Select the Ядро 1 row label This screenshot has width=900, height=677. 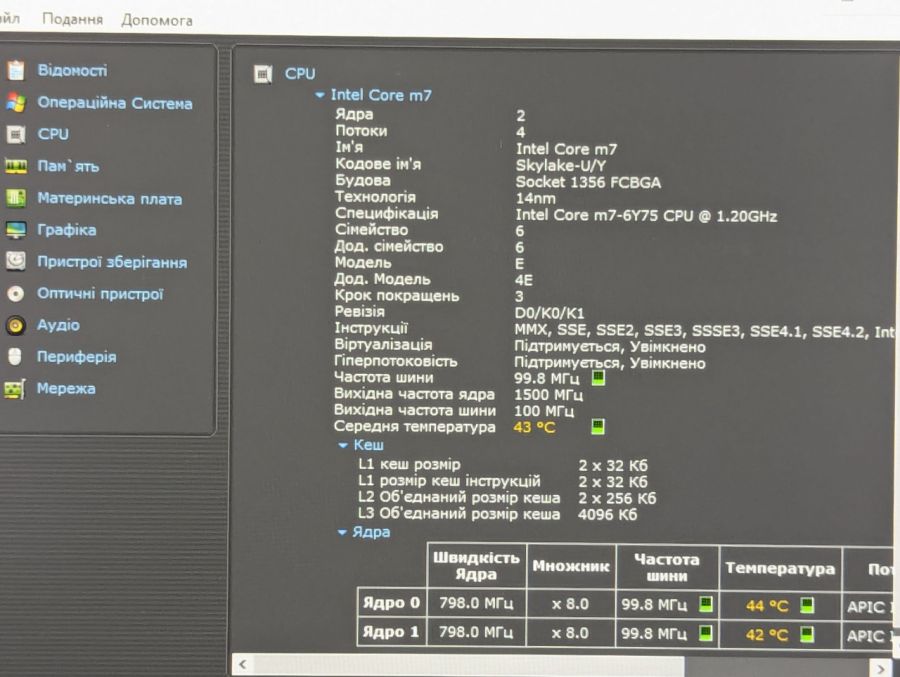pyautogui.click(x=391, y=632)
